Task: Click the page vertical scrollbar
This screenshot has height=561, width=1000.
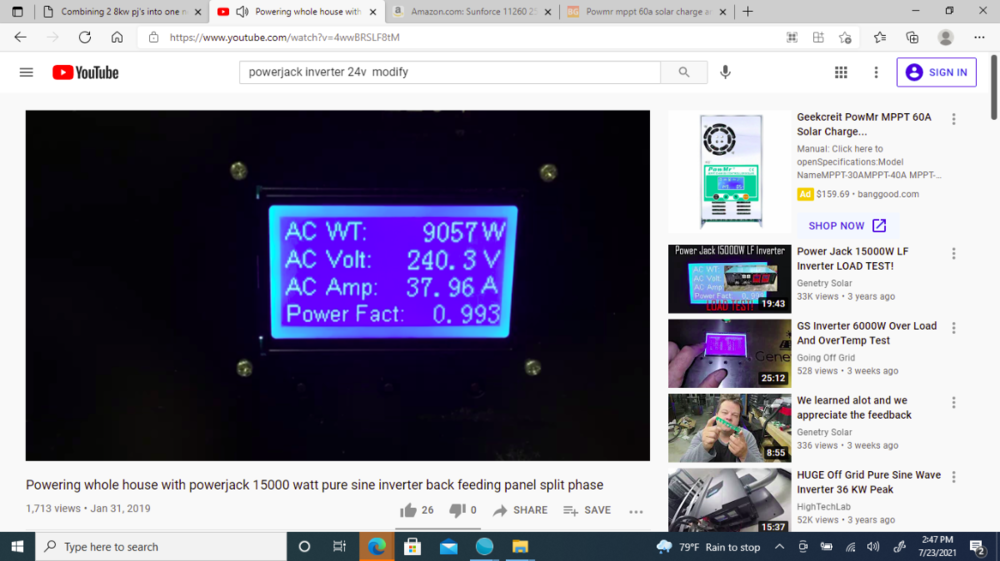Action: click(x=994, y=87)
